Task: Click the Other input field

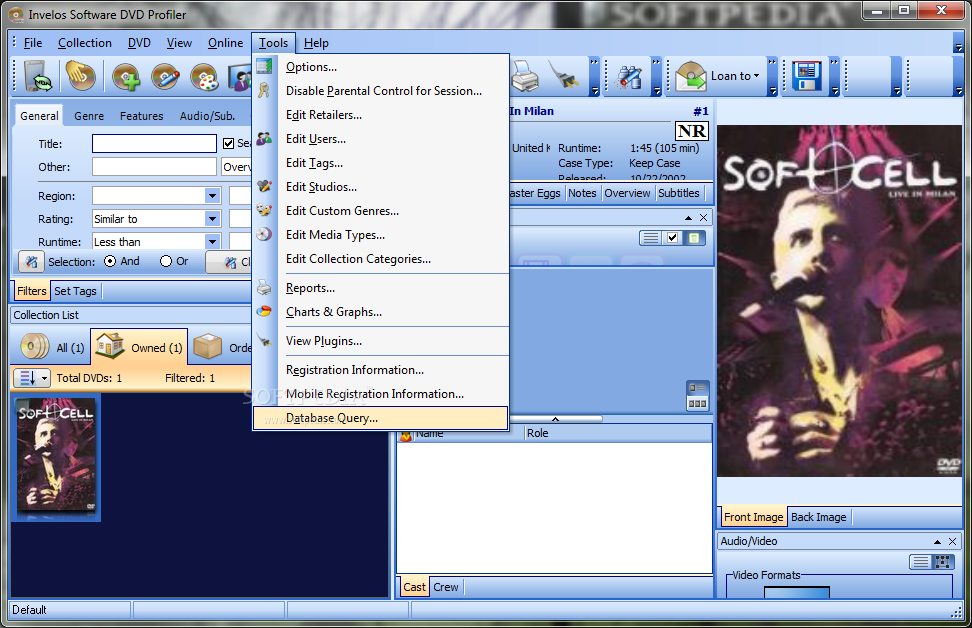Action: coord(154,167)
